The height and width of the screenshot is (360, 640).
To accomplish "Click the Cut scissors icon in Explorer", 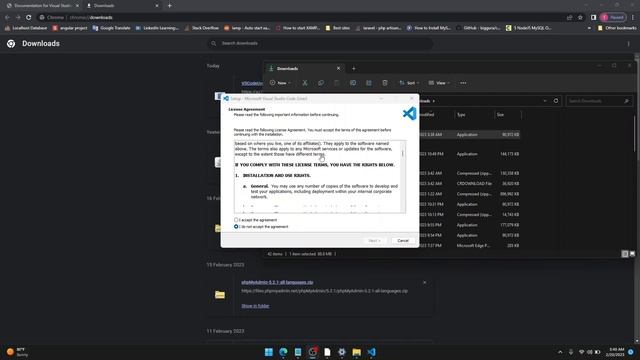I will click(x=305, y=83).
